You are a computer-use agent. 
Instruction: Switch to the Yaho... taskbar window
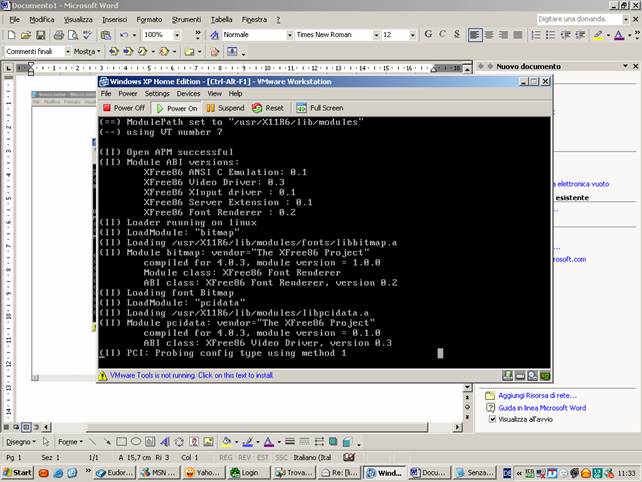click(204, 473)
